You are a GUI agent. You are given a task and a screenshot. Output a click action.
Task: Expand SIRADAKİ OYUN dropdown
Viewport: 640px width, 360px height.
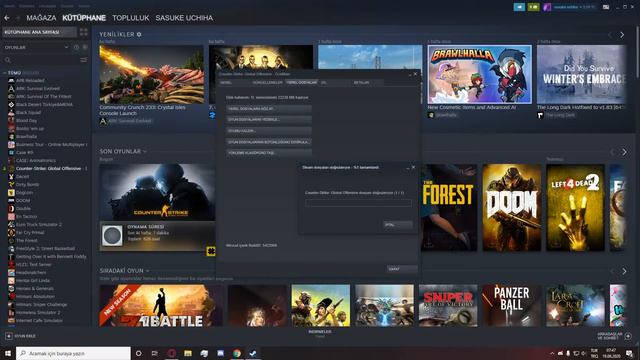pos(147,271)
